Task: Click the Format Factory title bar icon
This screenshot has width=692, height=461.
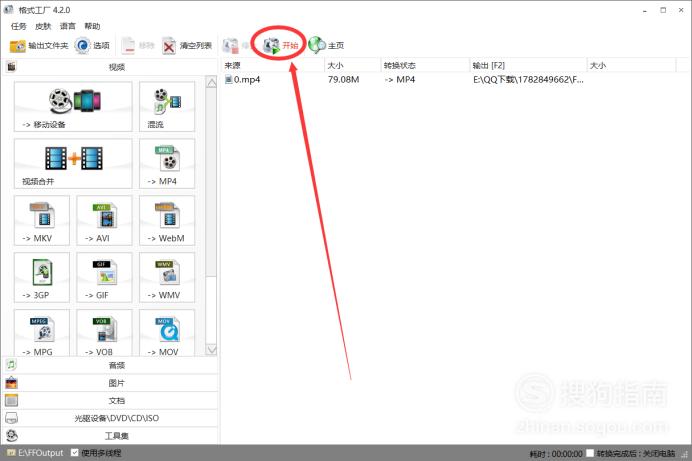Action: pos(8,9)
